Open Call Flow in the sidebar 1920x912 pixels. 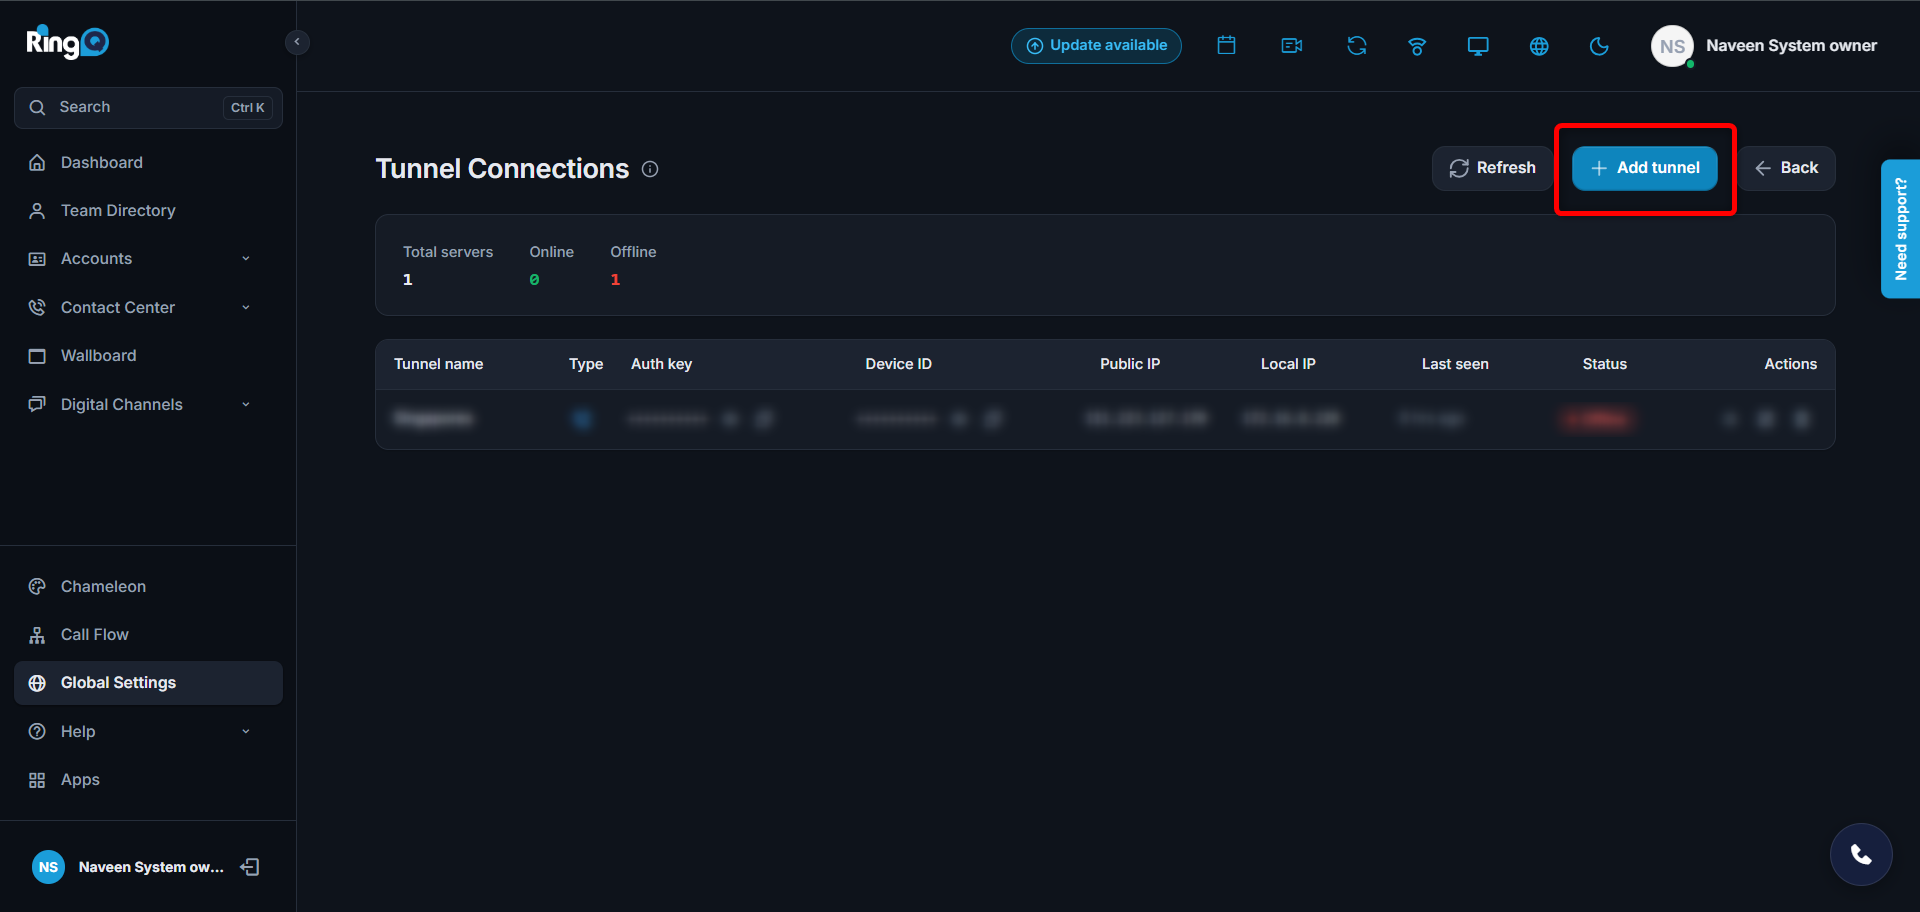(148, 634)
